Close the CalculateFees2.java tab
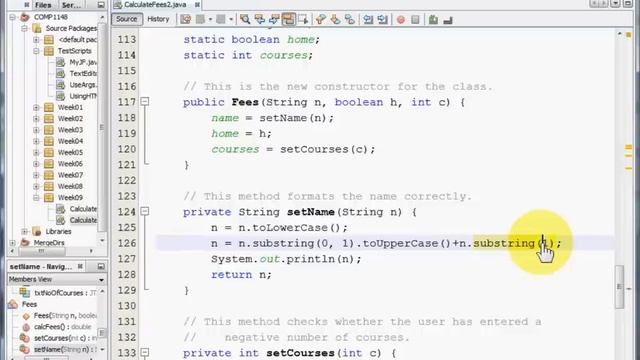This screenshot has height=360, width=640. pos(198,4)
